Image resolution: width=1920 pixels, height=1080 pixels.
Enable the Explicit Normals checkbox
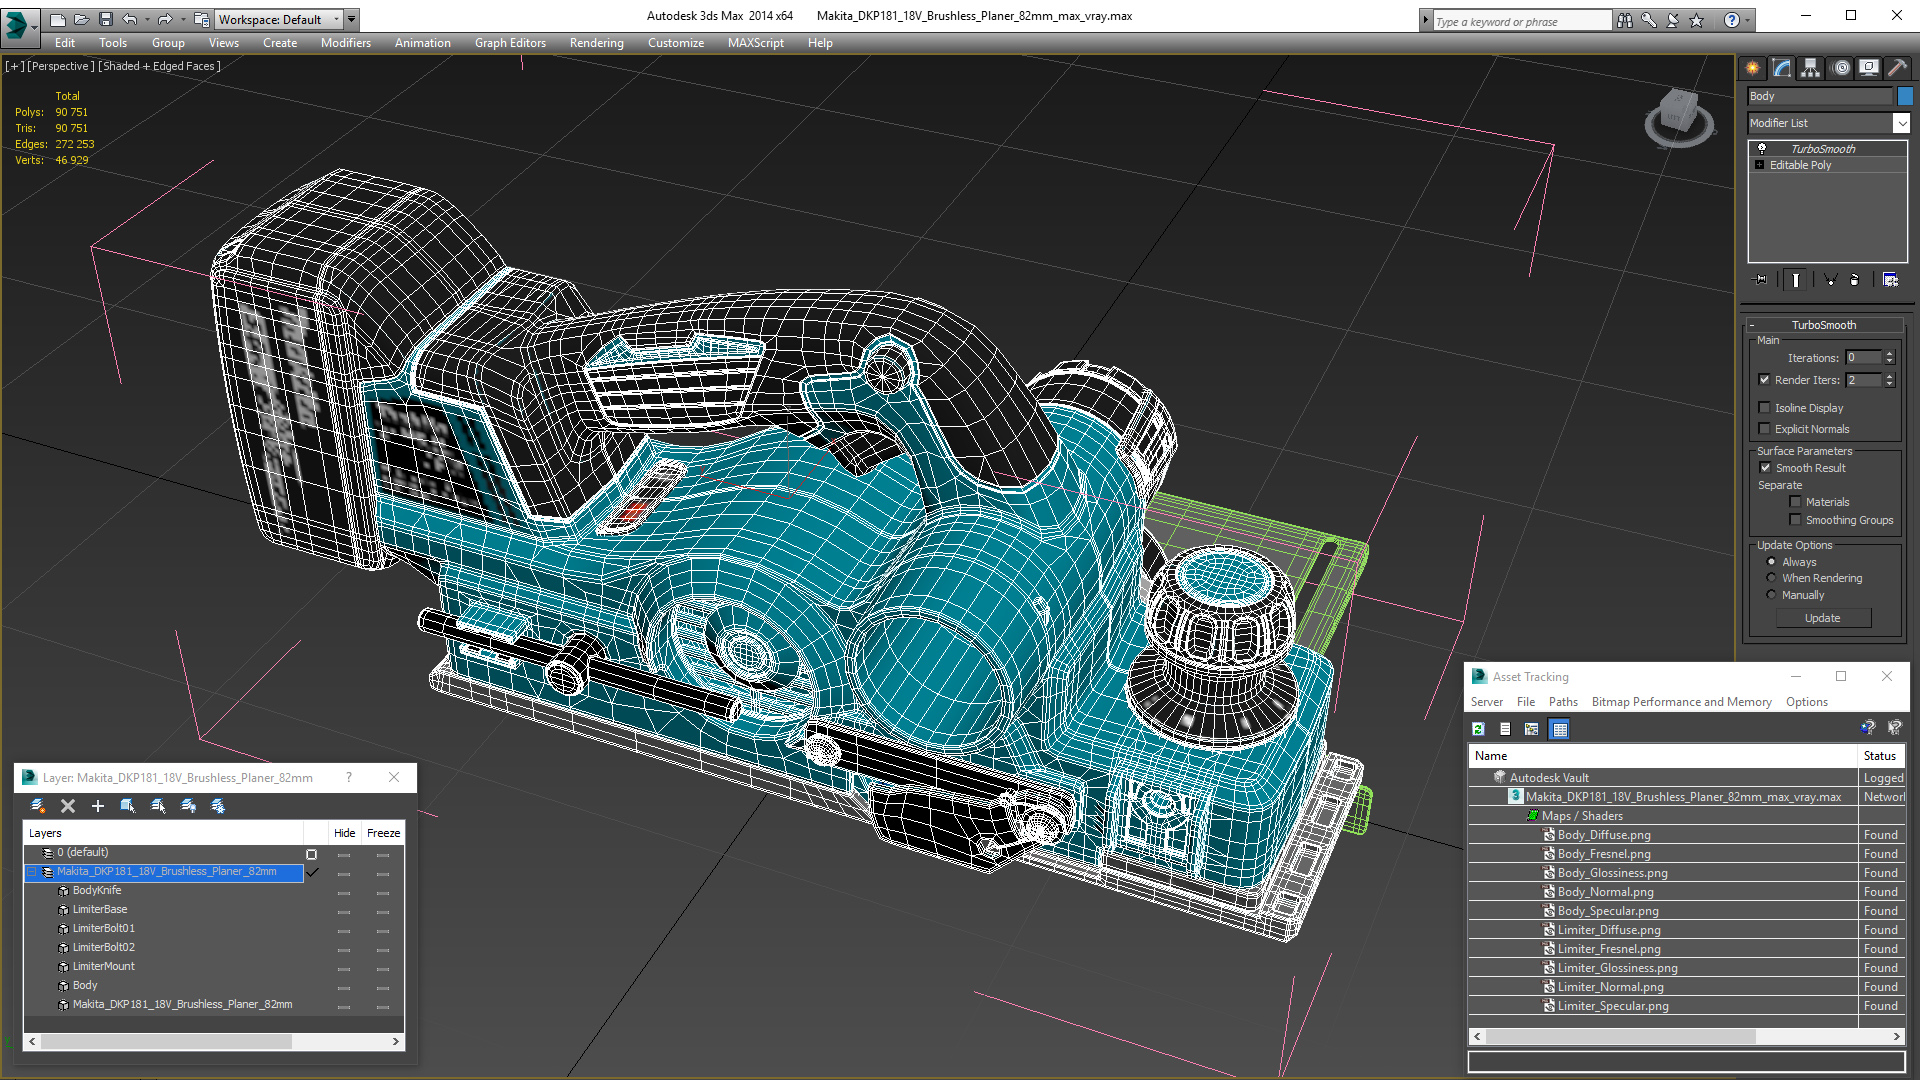[x=1765, y=429]
